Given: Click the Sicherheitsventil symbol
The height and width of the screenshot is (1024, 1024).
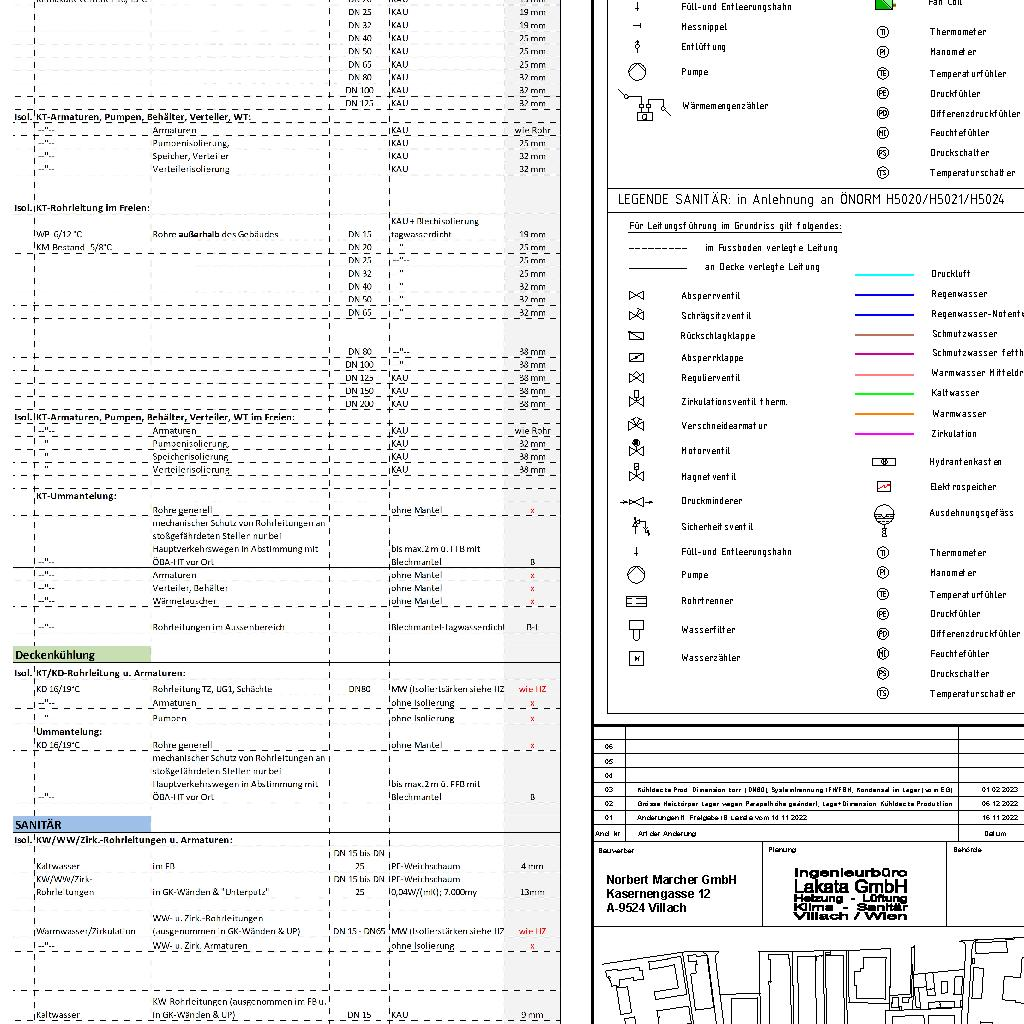Looking at the screenshot, I should 641,526.
